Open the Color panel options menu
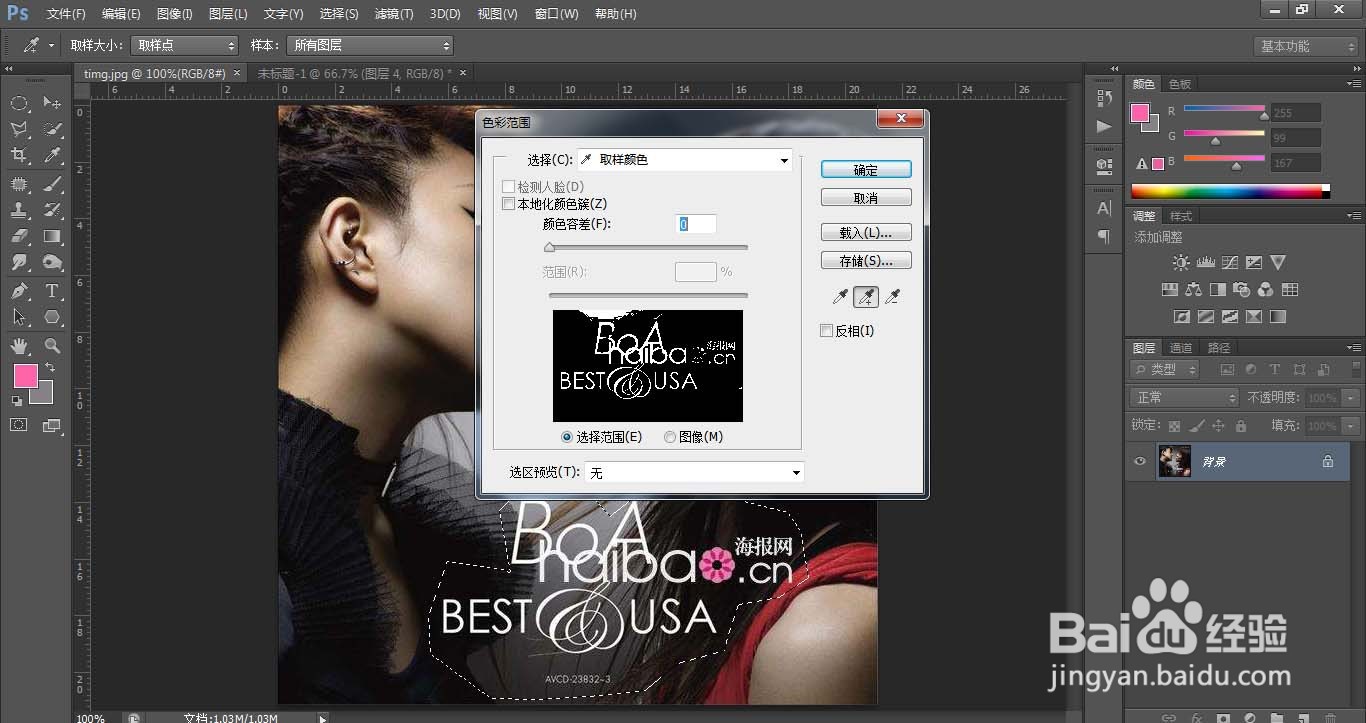This screenshot has width=1366, height=723. click(x=1354, y=84)
